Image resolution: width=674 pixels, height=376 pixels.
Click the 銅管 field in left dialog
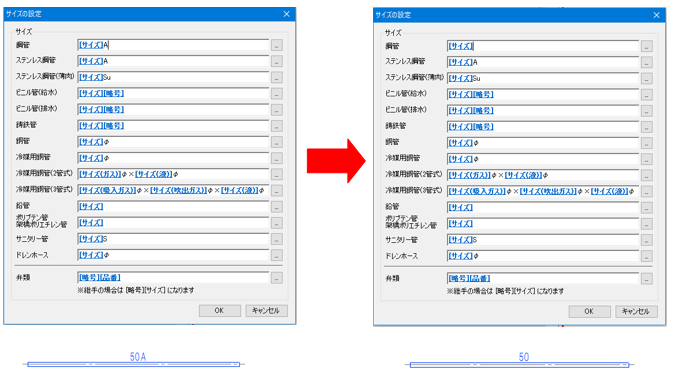[173, 142]
